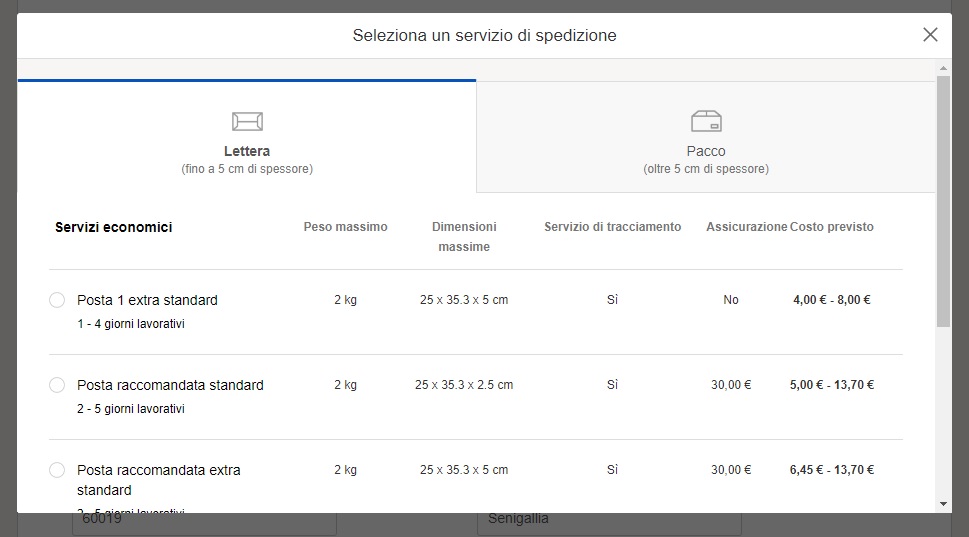This screenshot has width=969, height=537.
Task: Switch to the Lettera tab
Action: (x=247, y=137)
